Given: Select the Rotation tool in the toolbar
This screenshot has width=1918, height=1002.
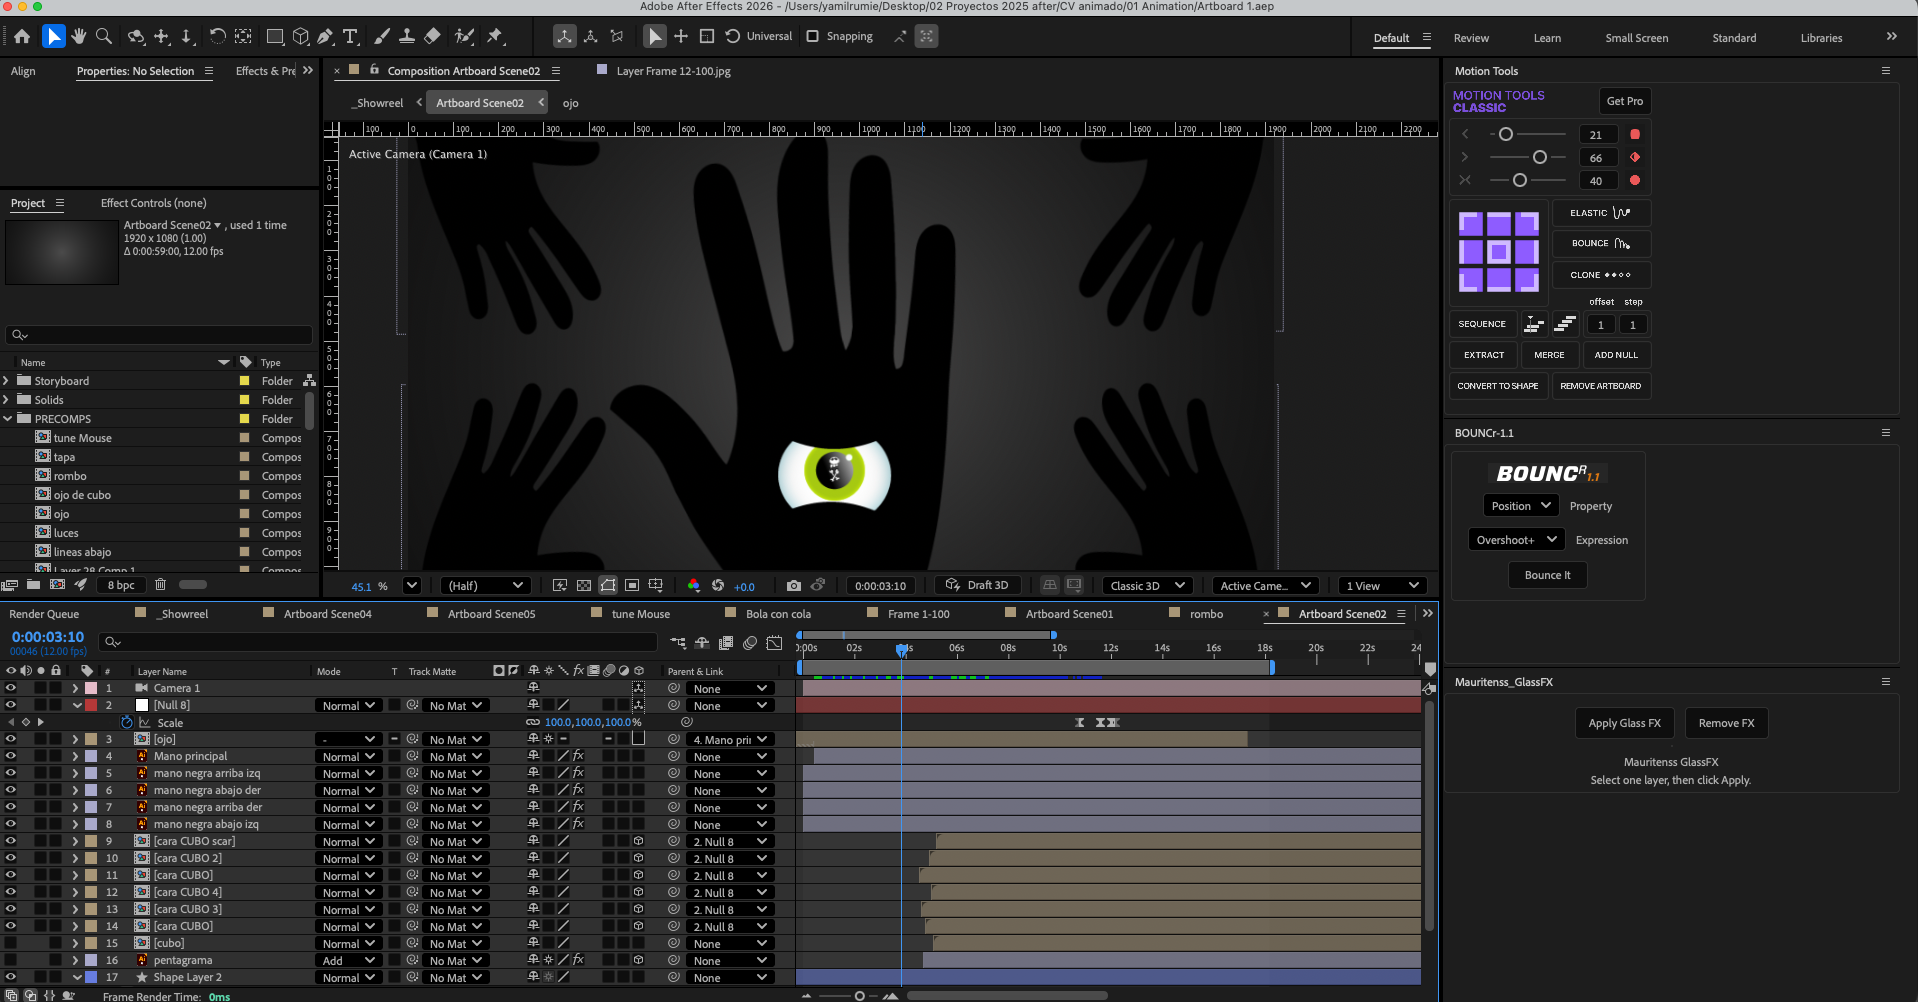Looking at the screenshot, I should tap(217, 37).
